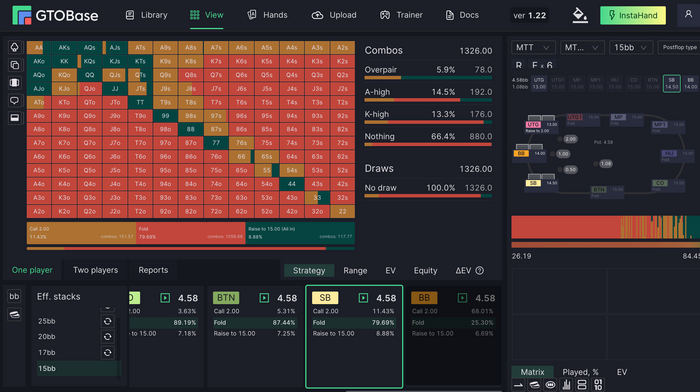Click the play icon on the BTN card
The height and width of the screenshot is (392, 700).
264,298
